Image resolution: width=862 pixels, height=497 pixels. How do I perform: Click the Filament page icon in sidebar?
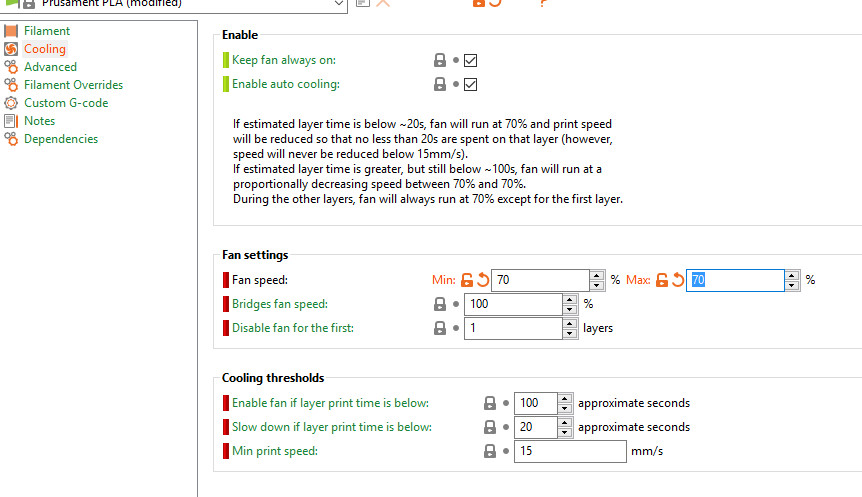(x=11, y=31)
